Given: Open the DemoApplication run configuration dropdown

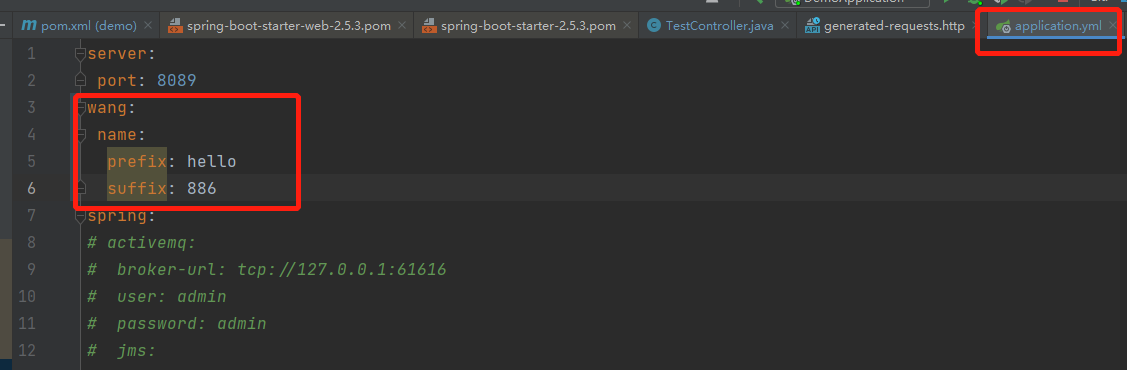Looking at the screenshot, I should point(852,2).
